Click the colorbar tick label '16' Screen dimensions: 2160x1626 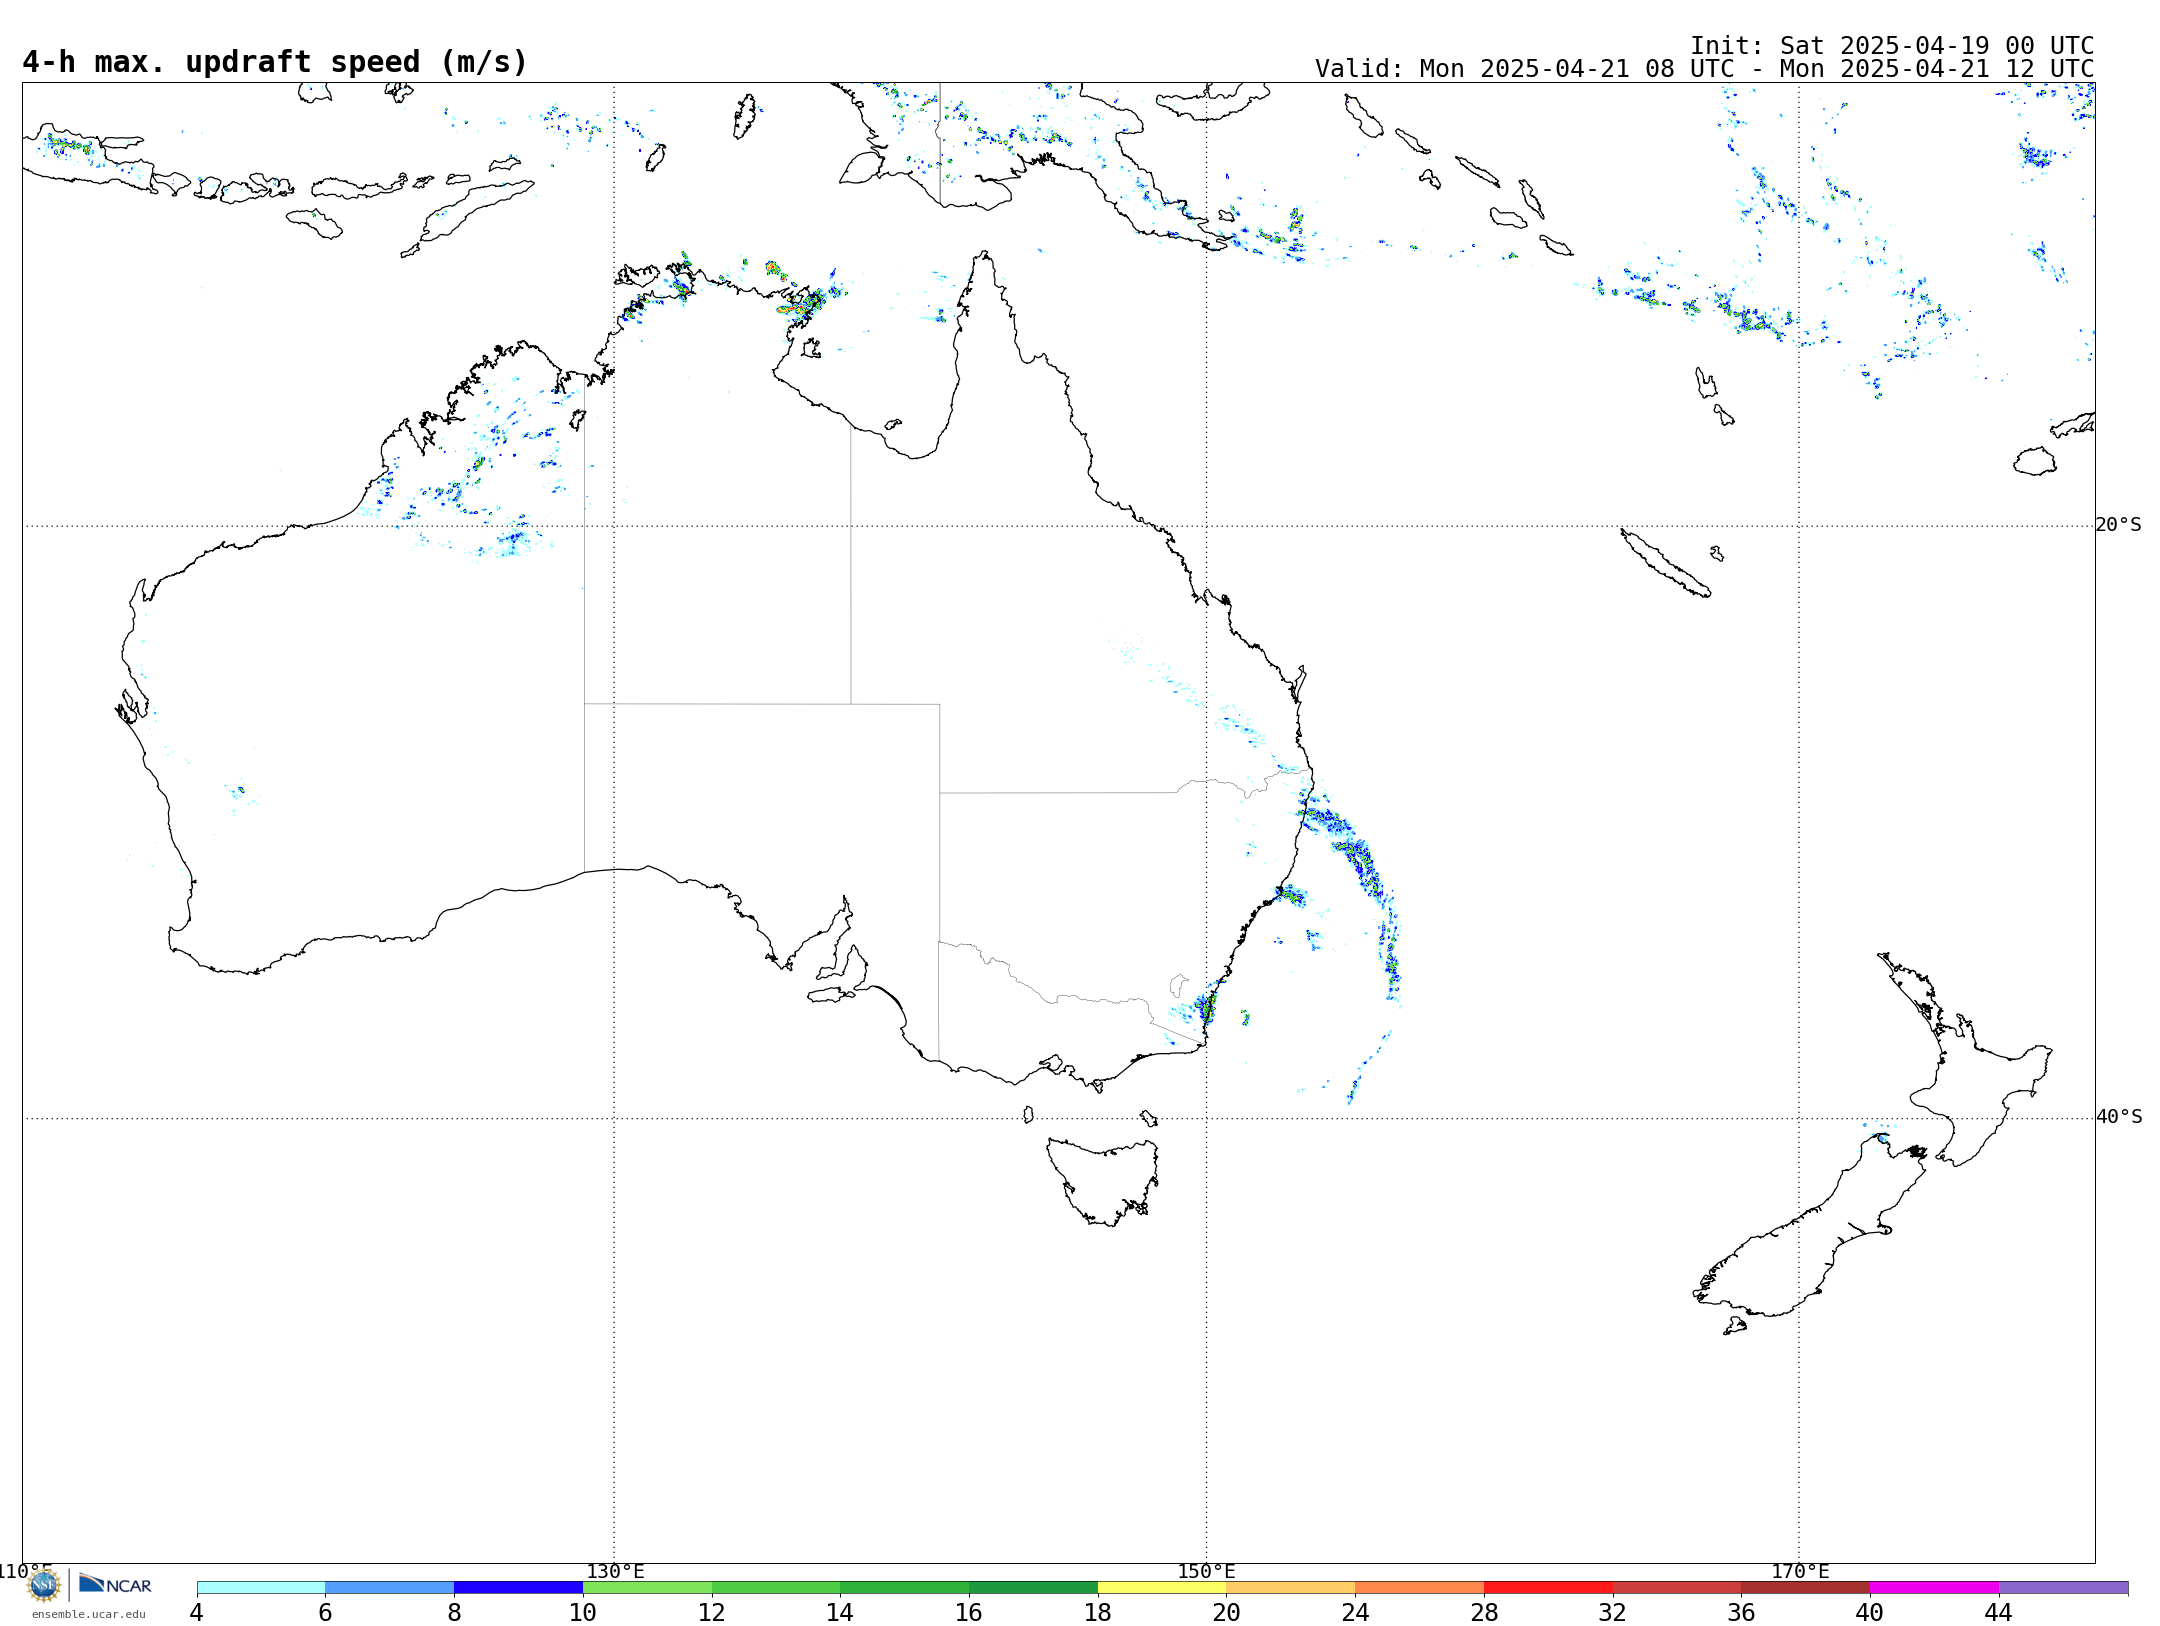tap(969, 1612)
